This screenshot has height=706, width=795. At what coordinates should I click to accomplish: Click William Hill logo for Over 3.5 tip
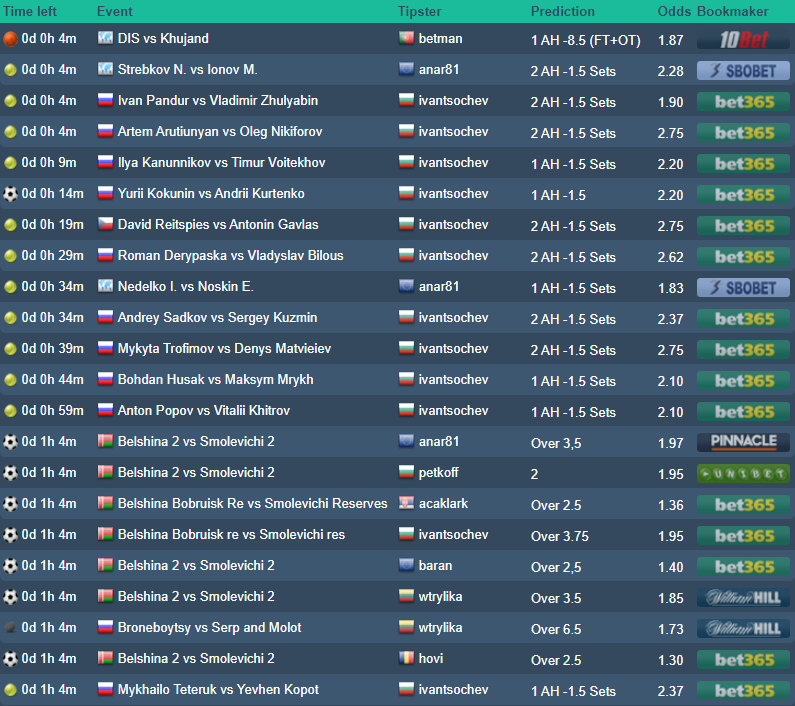(743, 597)
